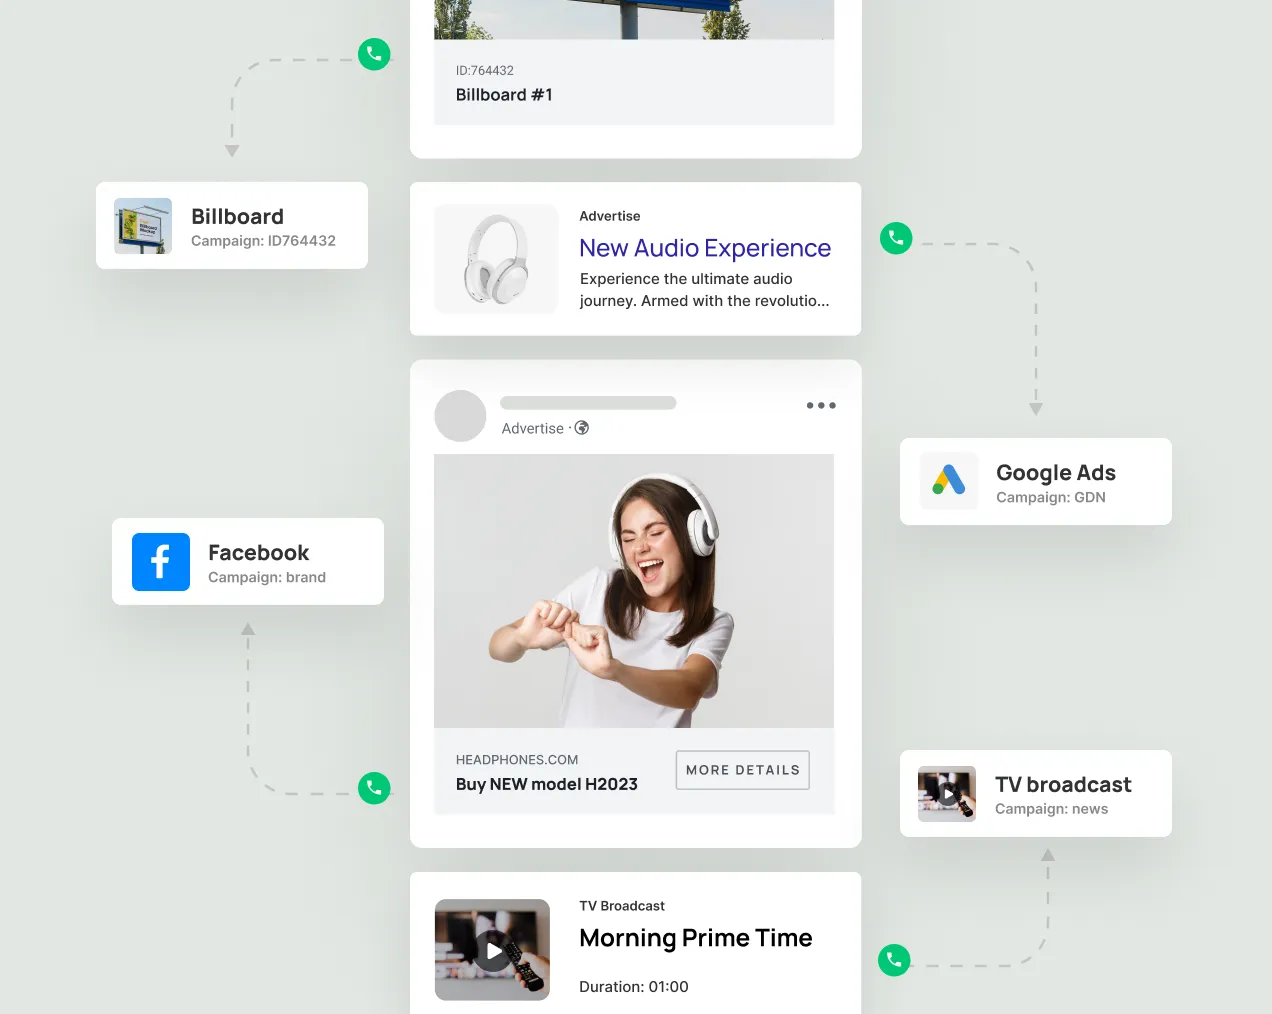The height and width of the screenshot is (1014, 1272).
Task: Select the Campaign: brand label on Facebook card
Action: point(267,577)
